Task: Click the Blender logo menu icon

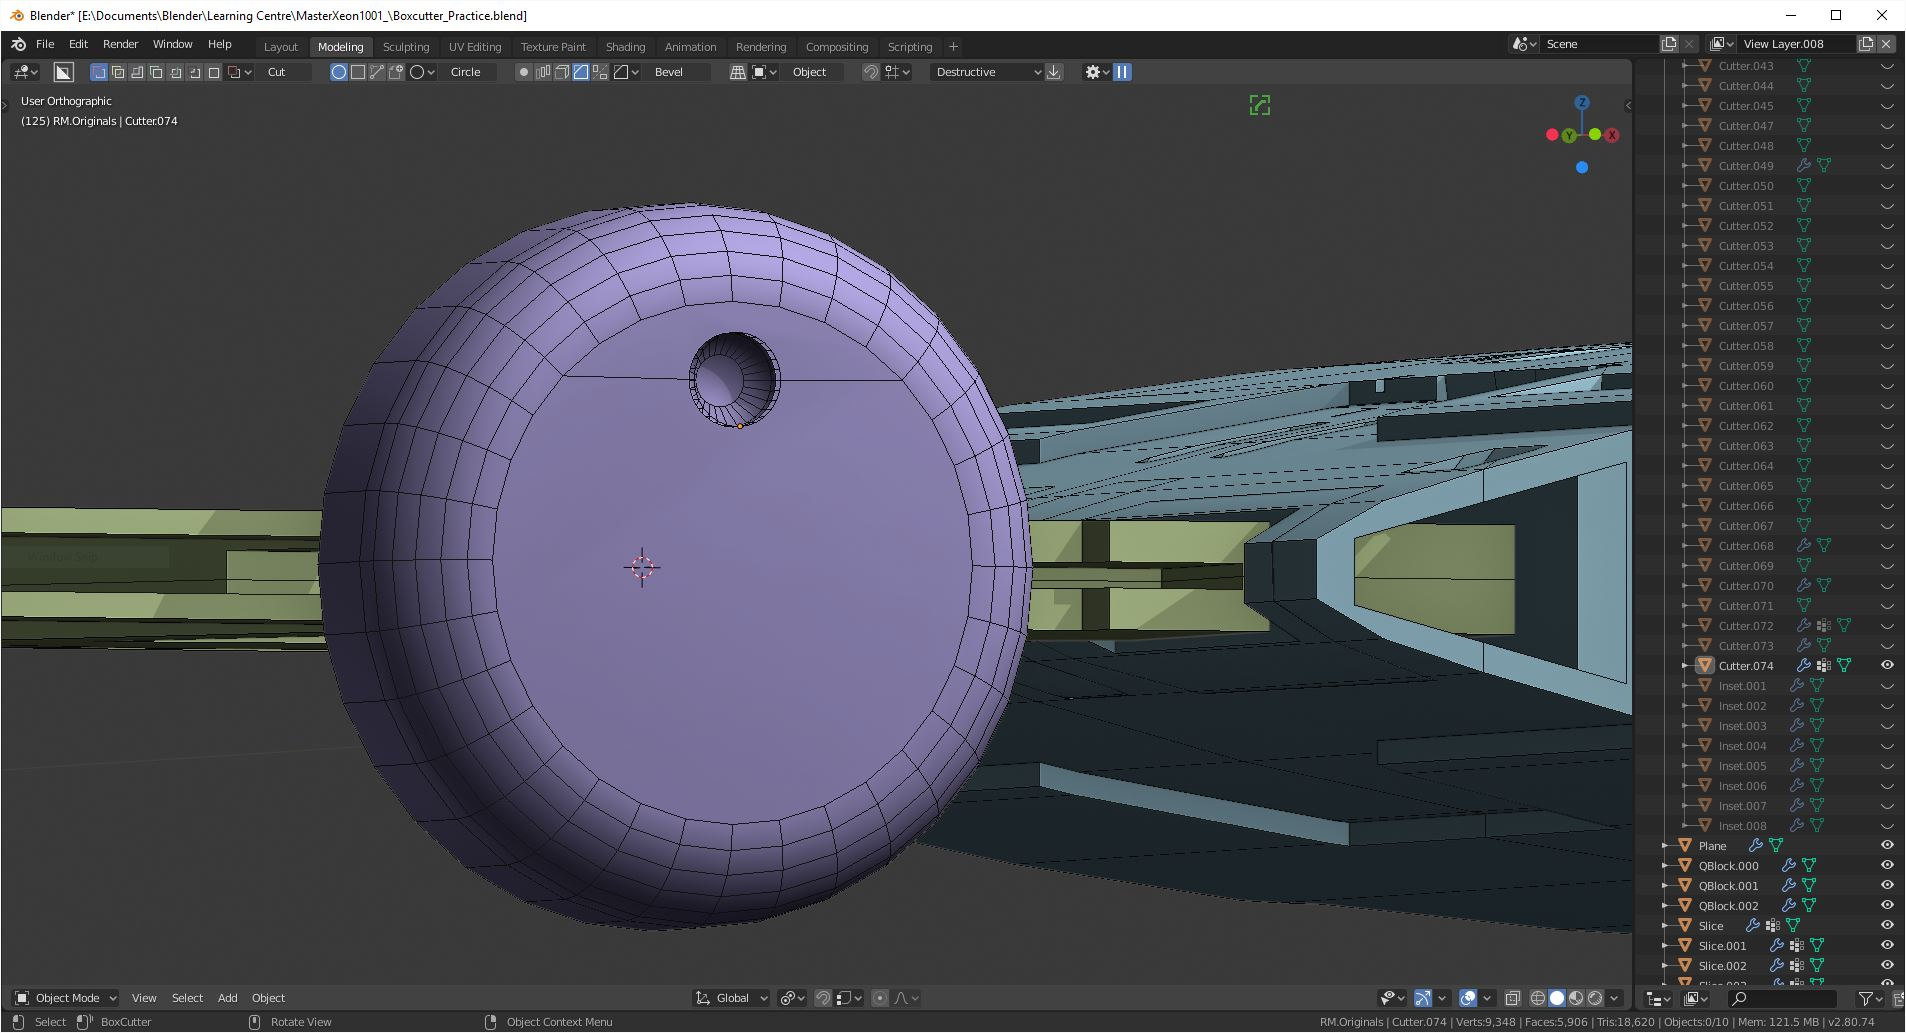Action: [18, 45]
